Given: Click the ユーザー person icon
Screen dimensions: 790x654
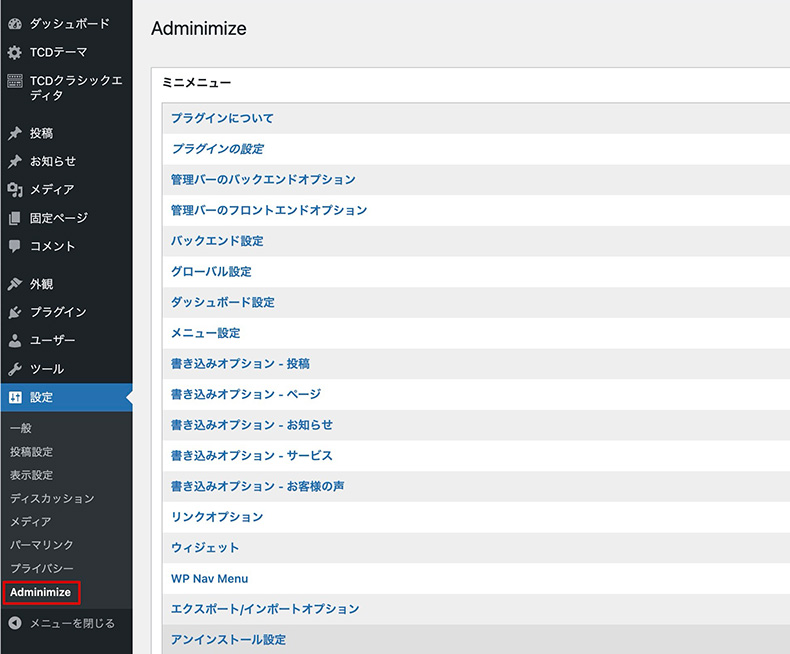Looking at the screenshot, I should (x=14, y=341).
